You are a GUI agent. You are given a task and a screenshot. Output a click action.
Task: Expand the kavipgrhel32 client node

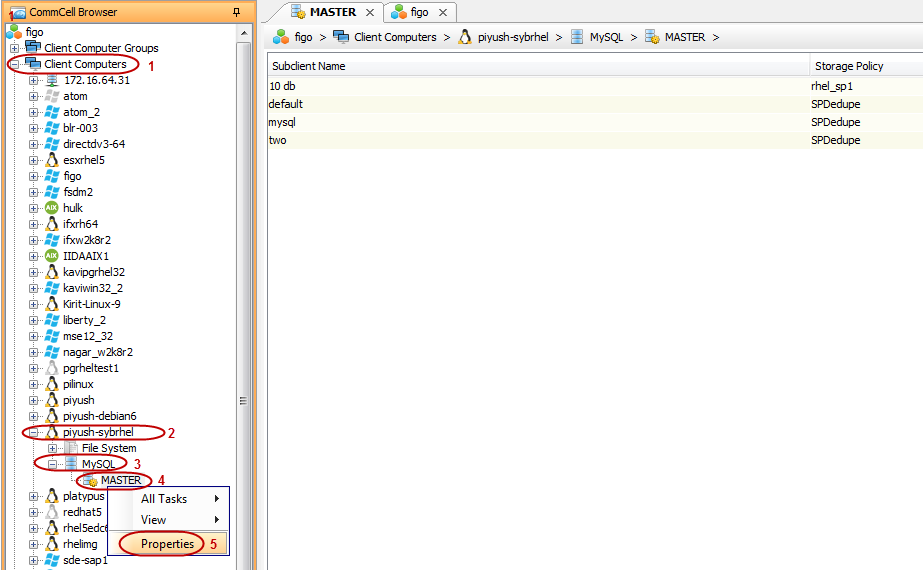[34, 272]
